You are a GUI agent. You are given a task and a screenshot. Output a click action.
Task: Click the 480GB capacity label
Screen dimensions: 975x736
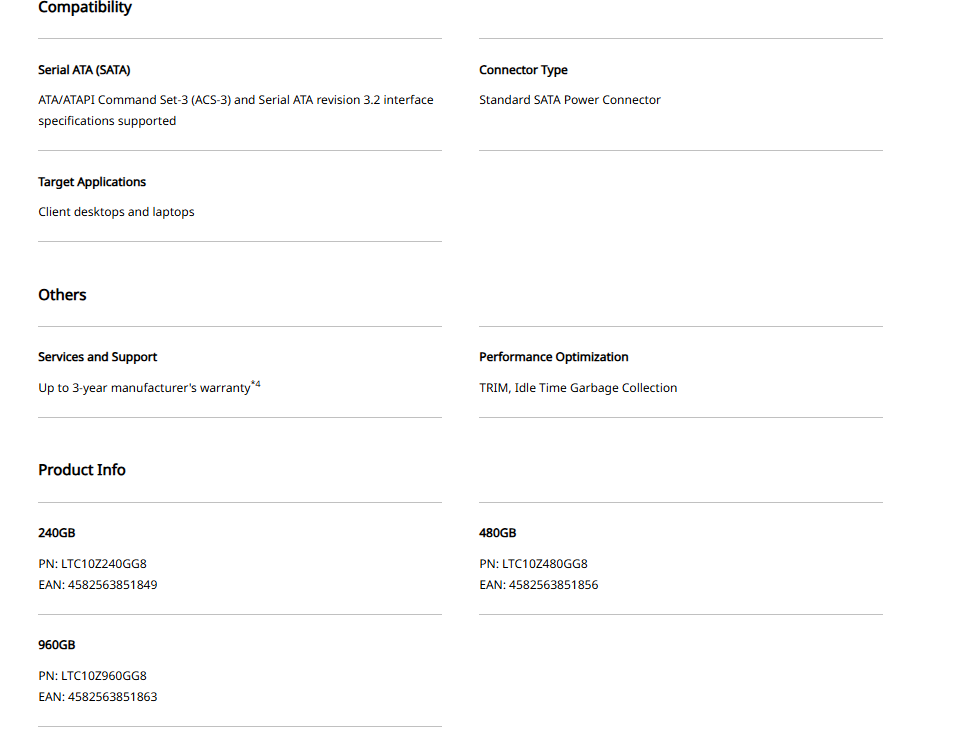coord(498,533)
